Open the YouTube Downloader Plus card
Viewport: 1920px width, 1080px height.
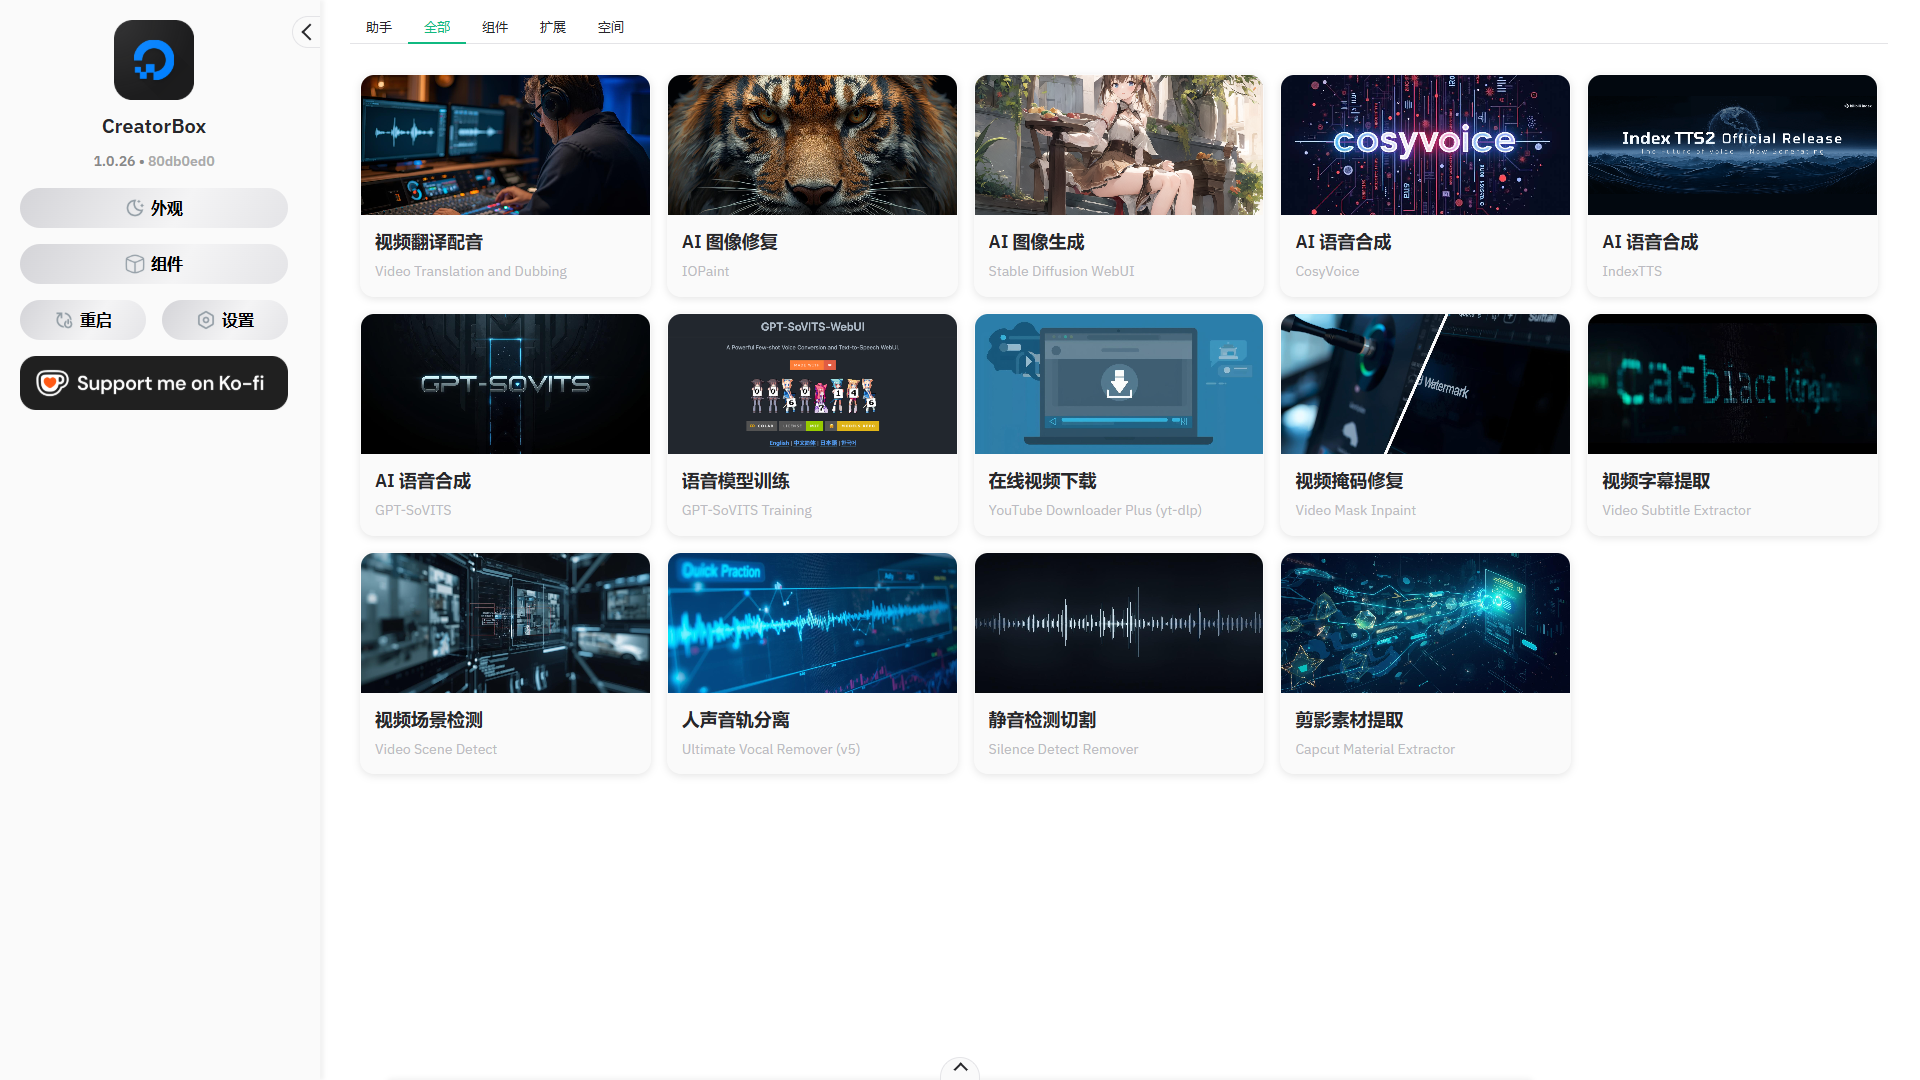click(x=1118, y=424)
